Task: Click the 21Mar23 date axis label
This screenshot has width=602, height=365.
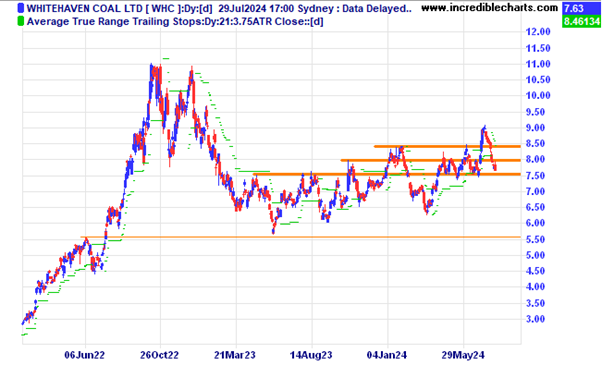Action: (x=235, y=355)
